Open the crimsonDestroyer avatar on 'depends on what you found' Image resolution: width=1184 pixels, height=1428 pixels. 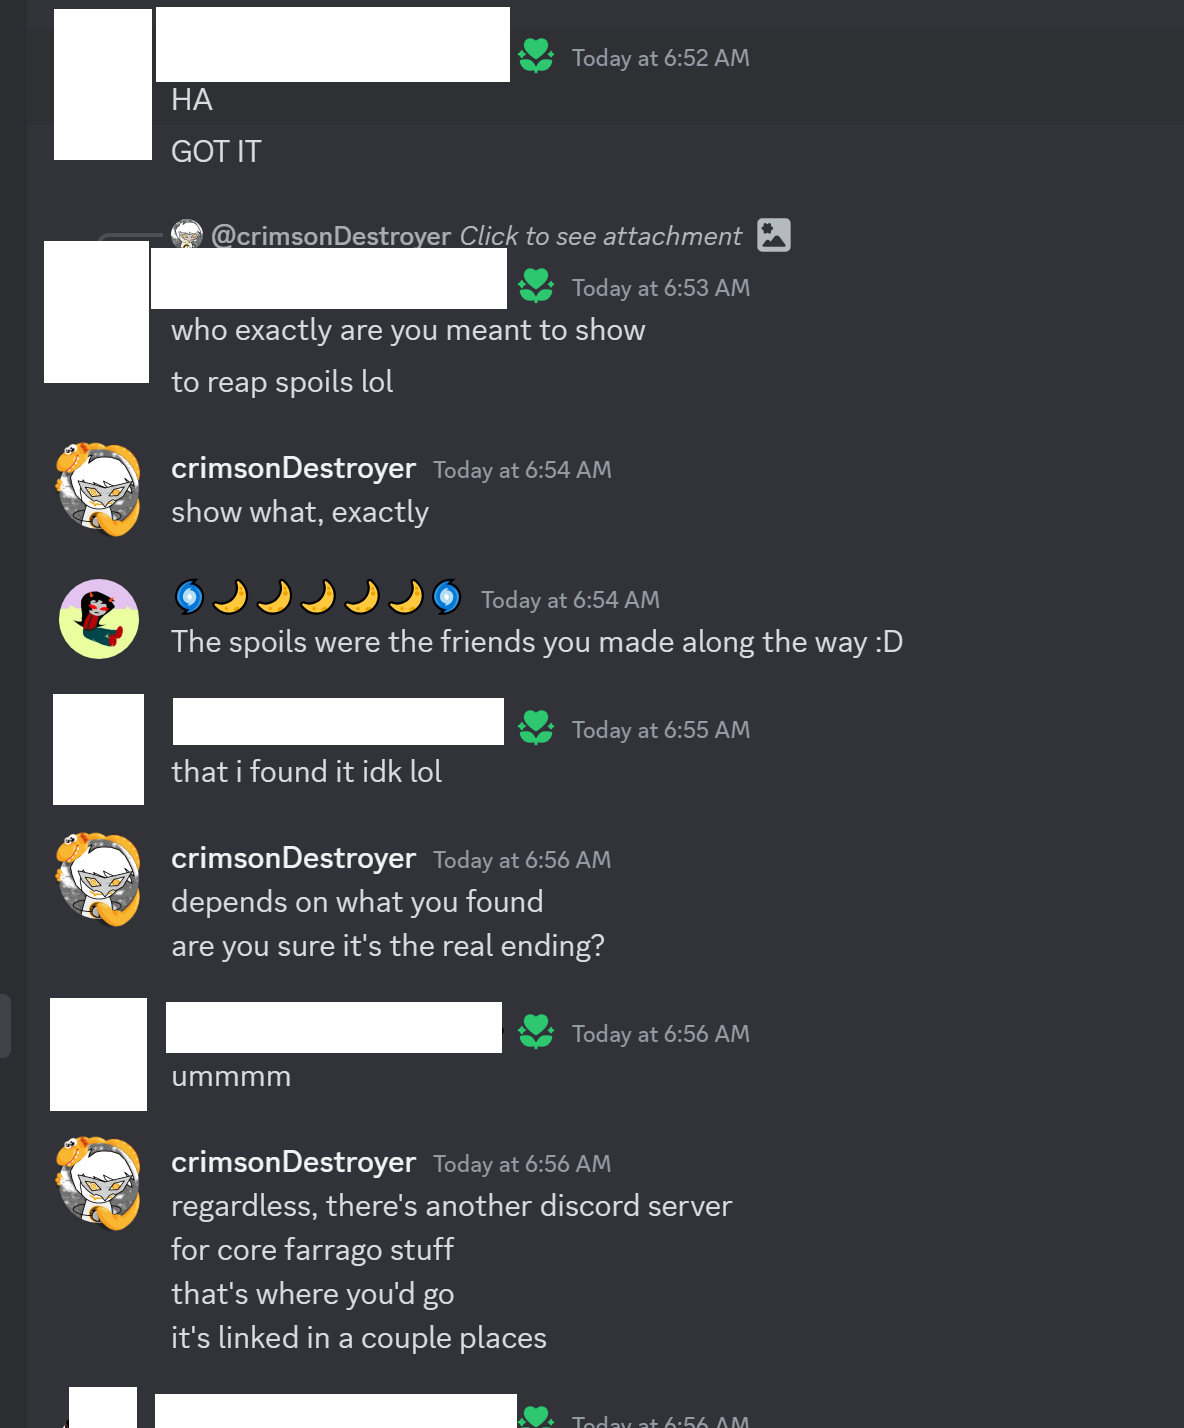[x=98, y=880]
